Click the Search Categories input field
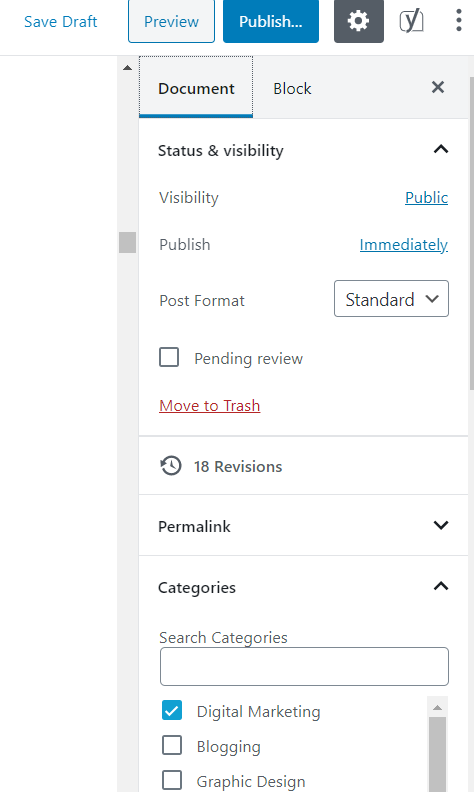The height and width of the screenshot is (792, 474). 304,666
